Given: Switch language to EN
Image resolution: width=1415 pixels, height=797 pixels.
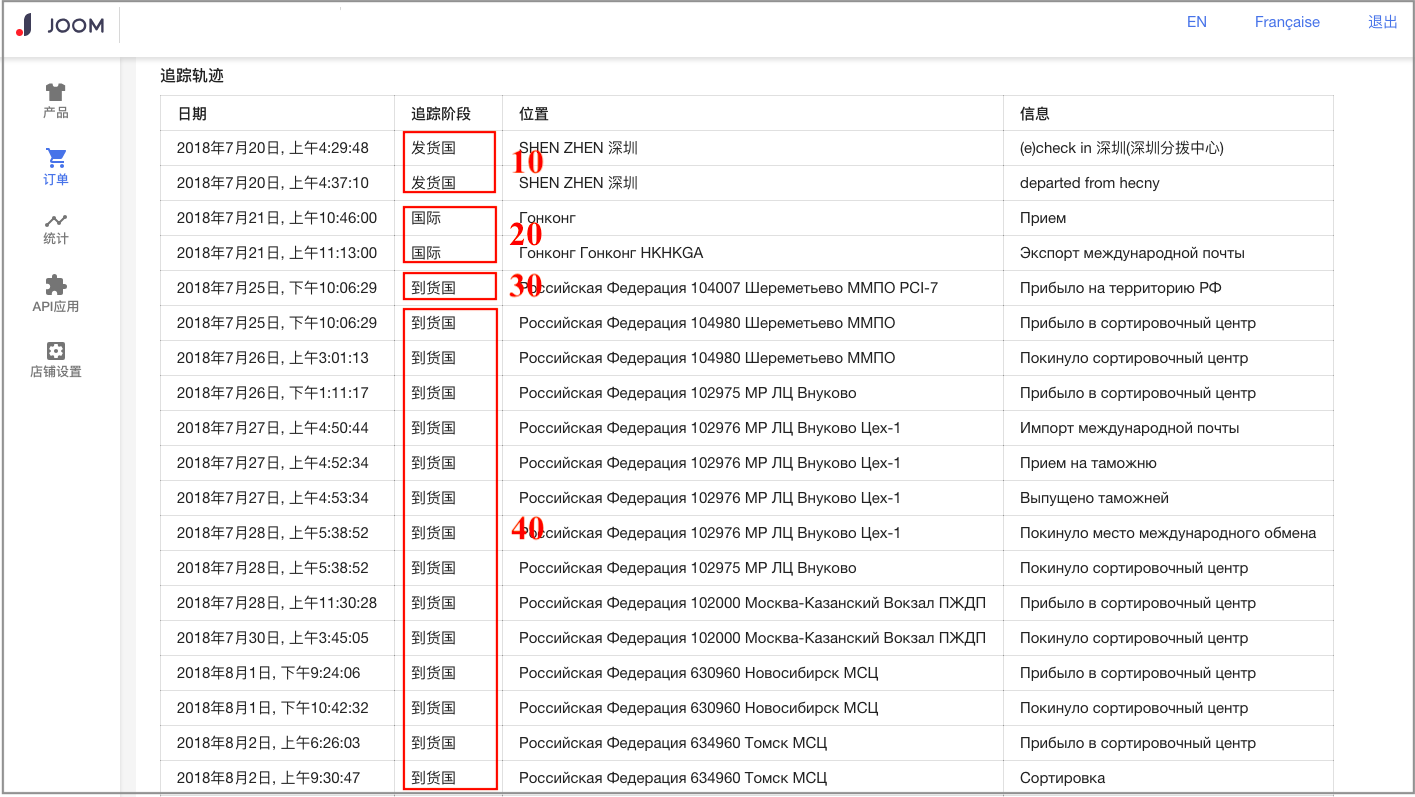Looking at the screenshot, I should pos(1196,22).
